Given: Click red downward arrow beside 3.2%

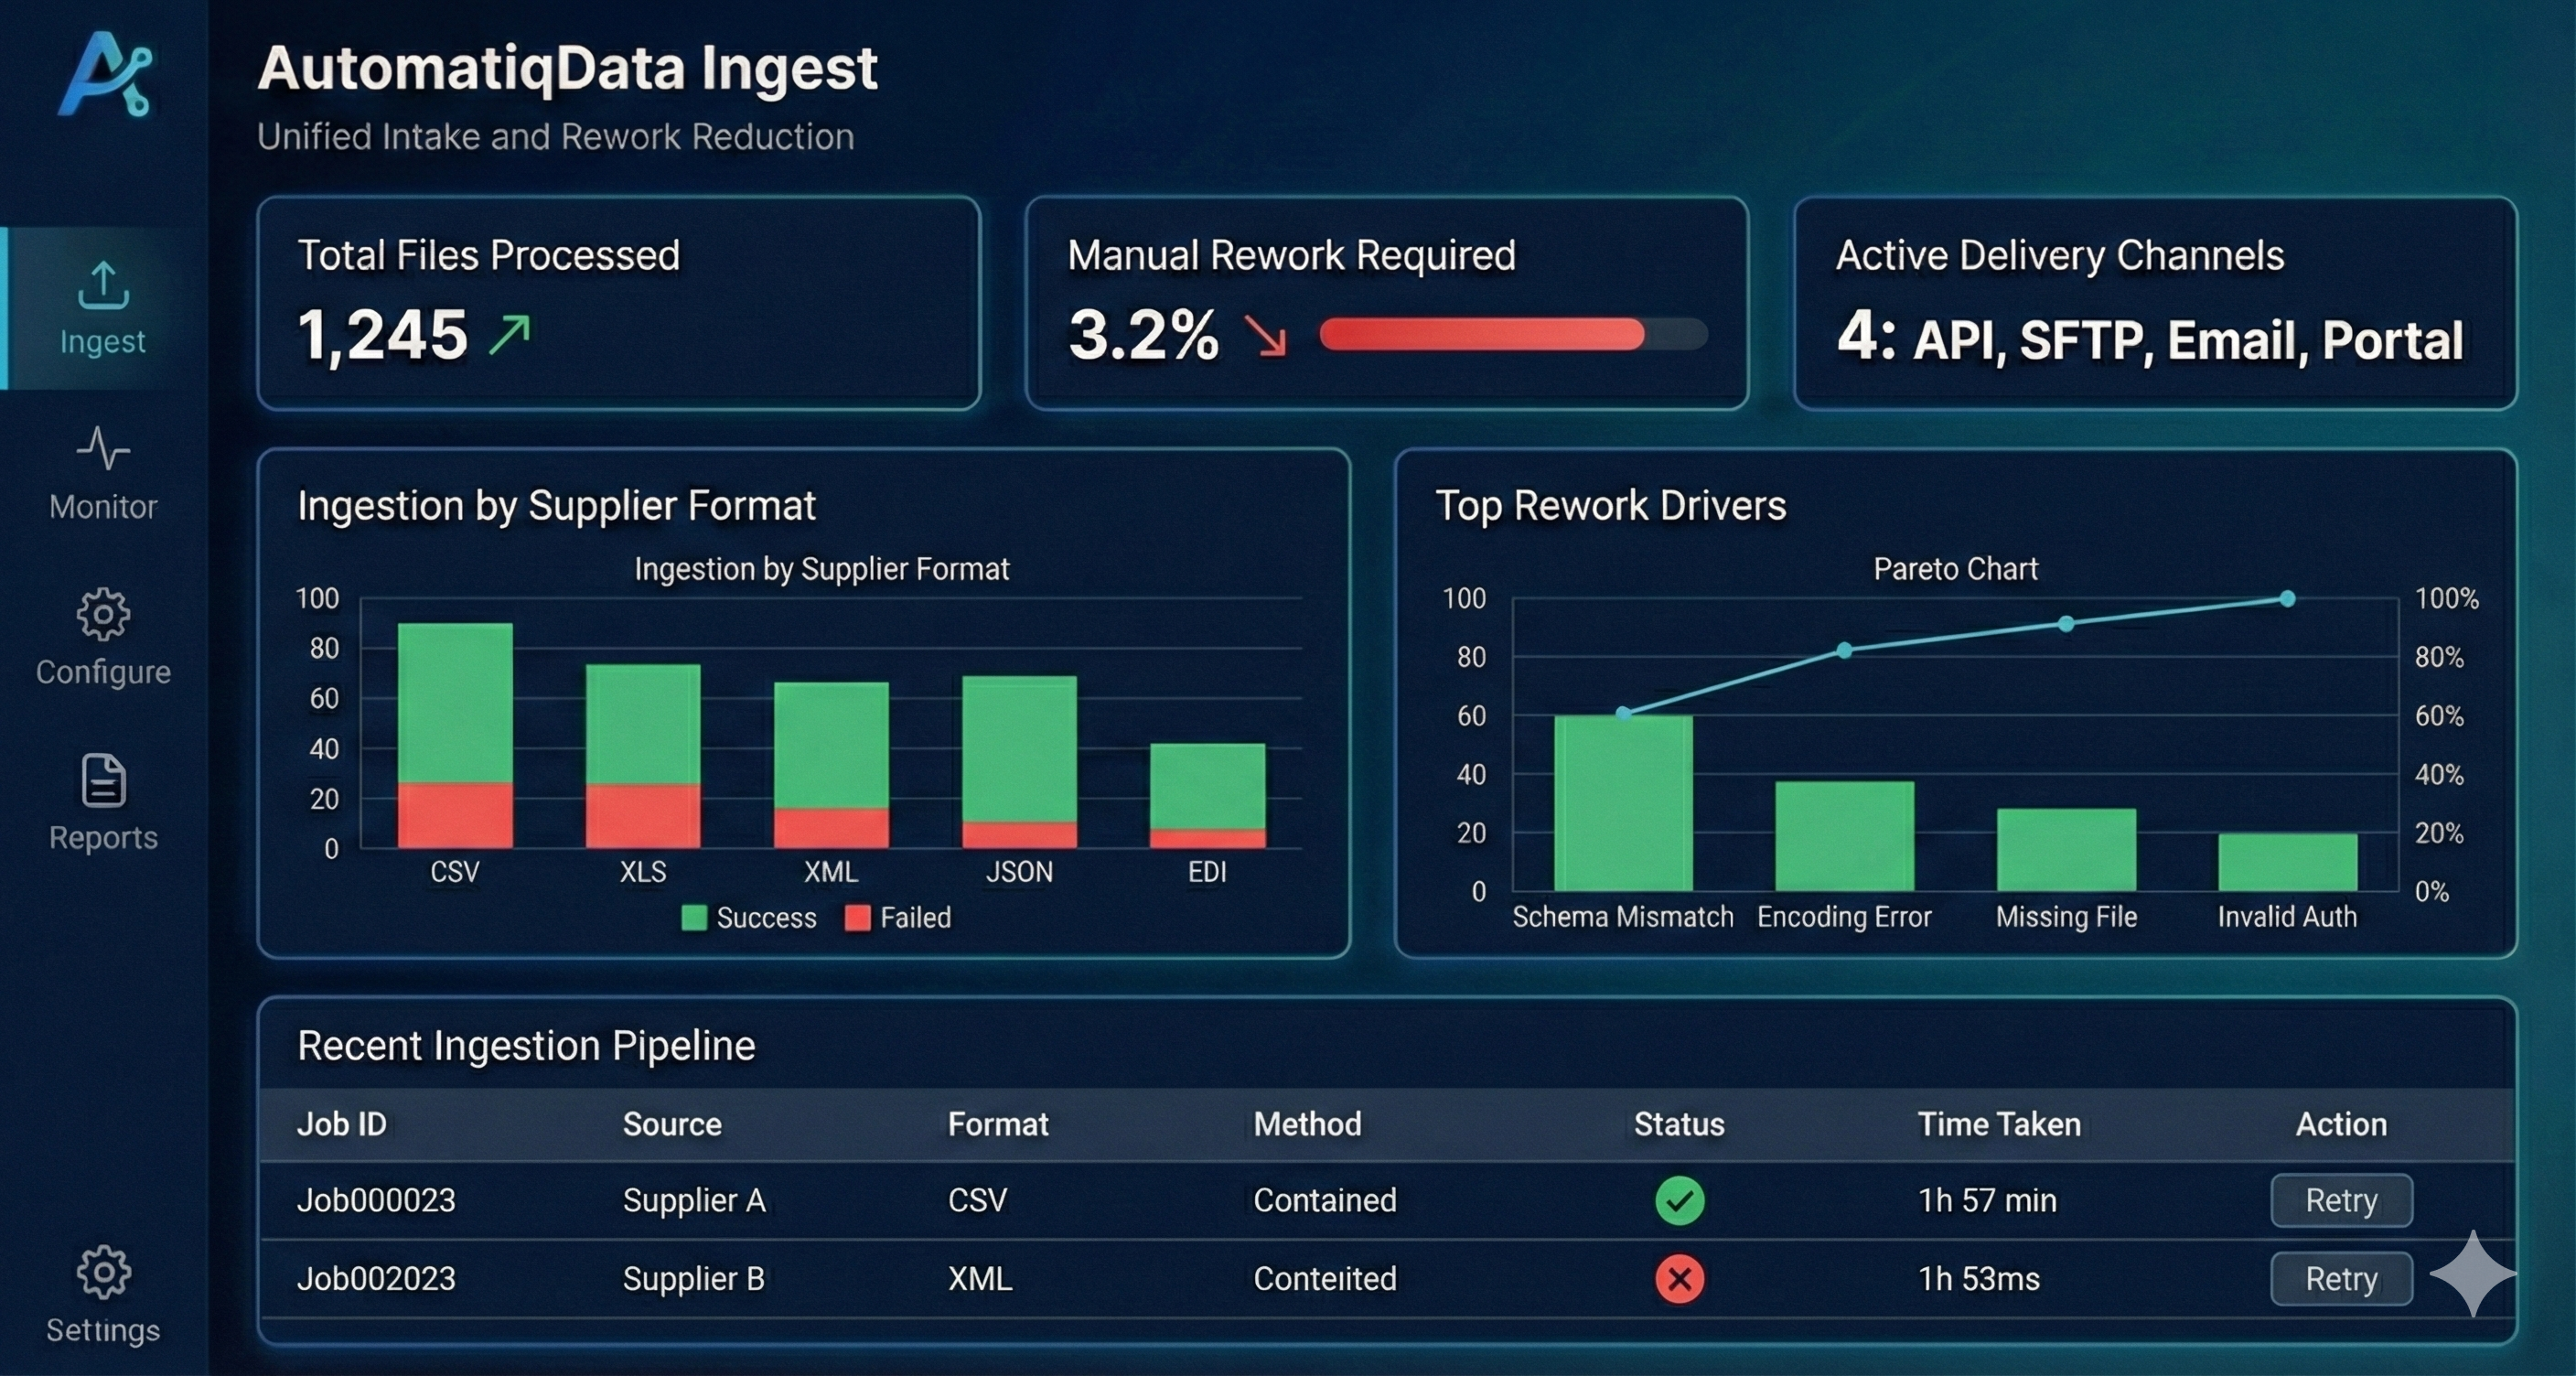Looking at the screenshot, I should click(1265, 335).
